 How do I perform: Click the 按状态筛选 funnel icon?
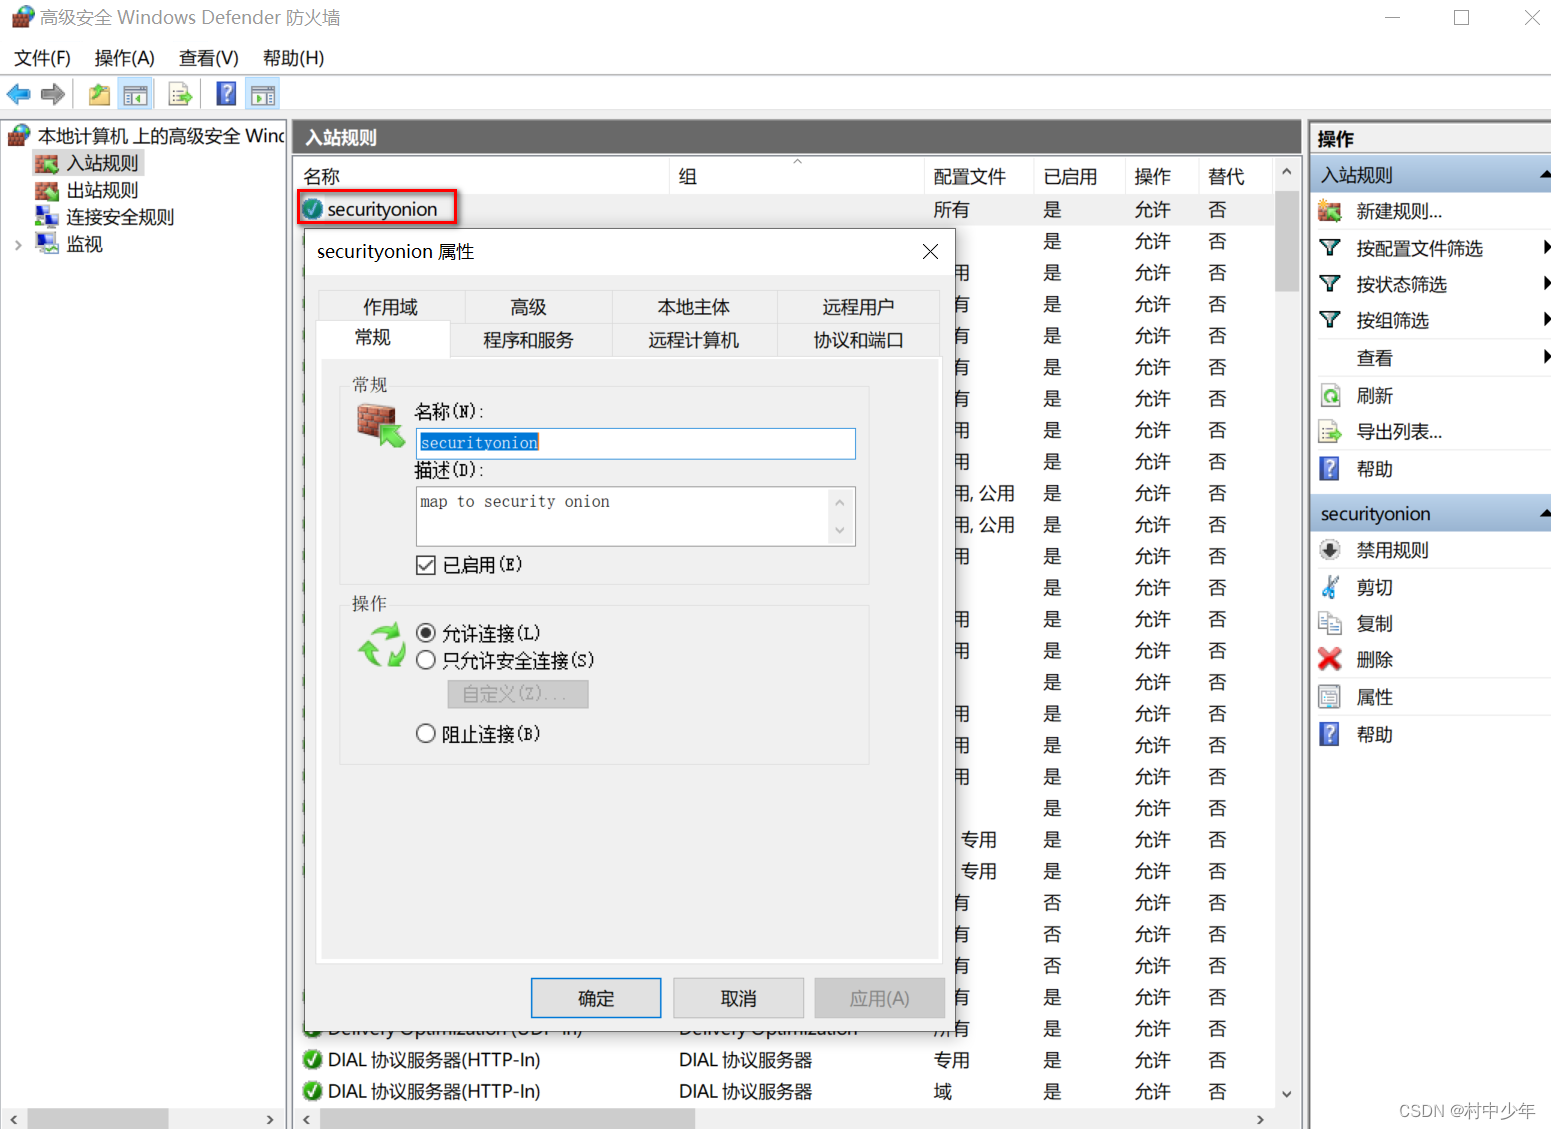tap(1330, 284)
